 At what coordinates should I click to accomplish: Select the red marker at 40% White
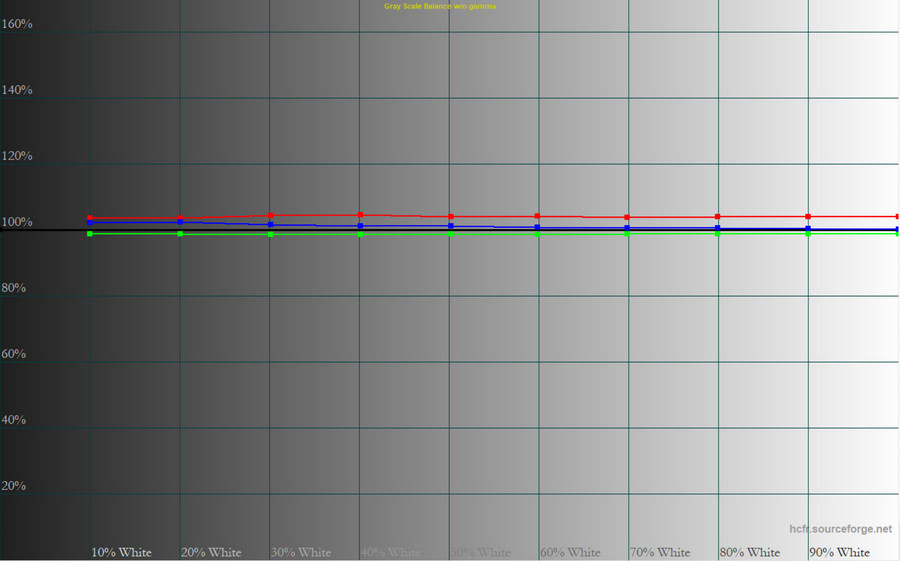360,215
